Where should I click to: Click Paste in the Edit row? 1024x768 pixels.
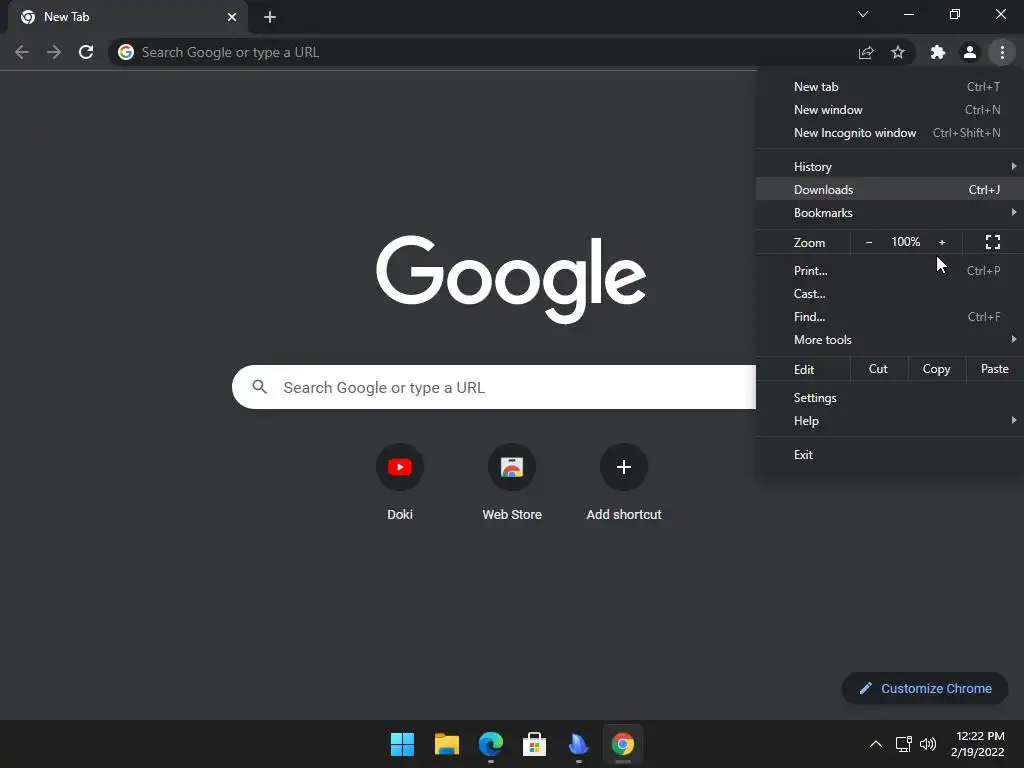click(x=995, y=369)
